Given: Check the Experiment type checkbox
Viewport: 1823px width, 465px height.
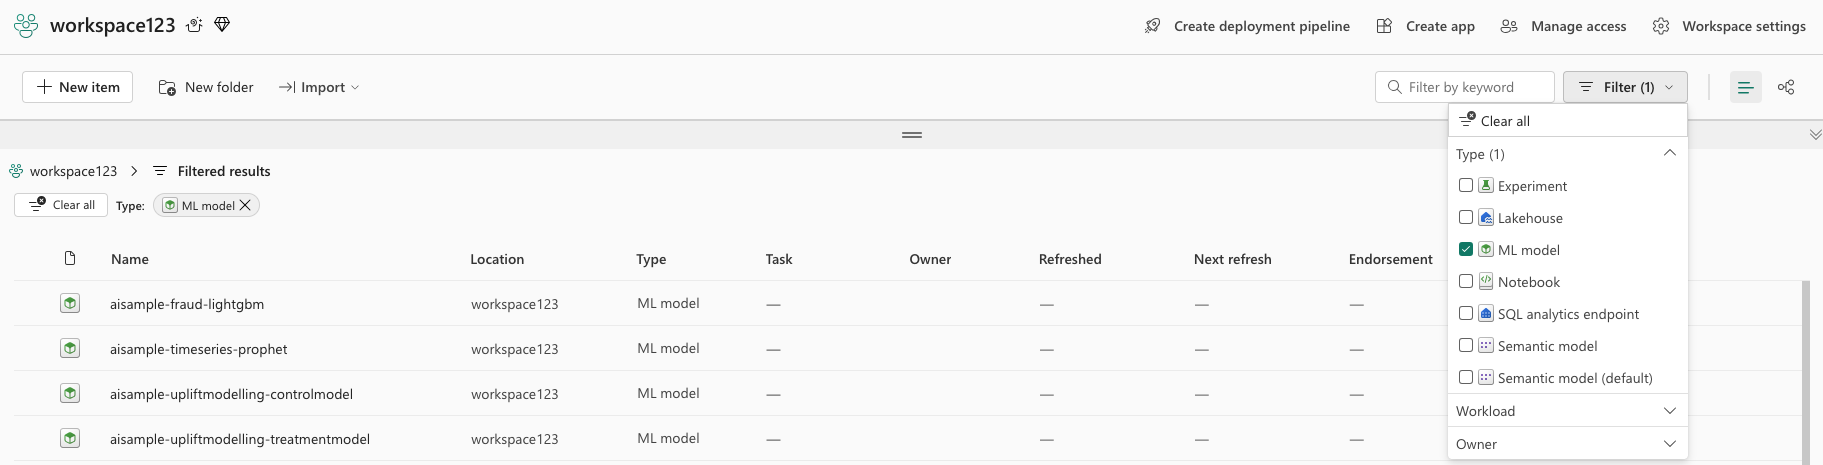Looking at the screenshot, I should [1466, 186].
